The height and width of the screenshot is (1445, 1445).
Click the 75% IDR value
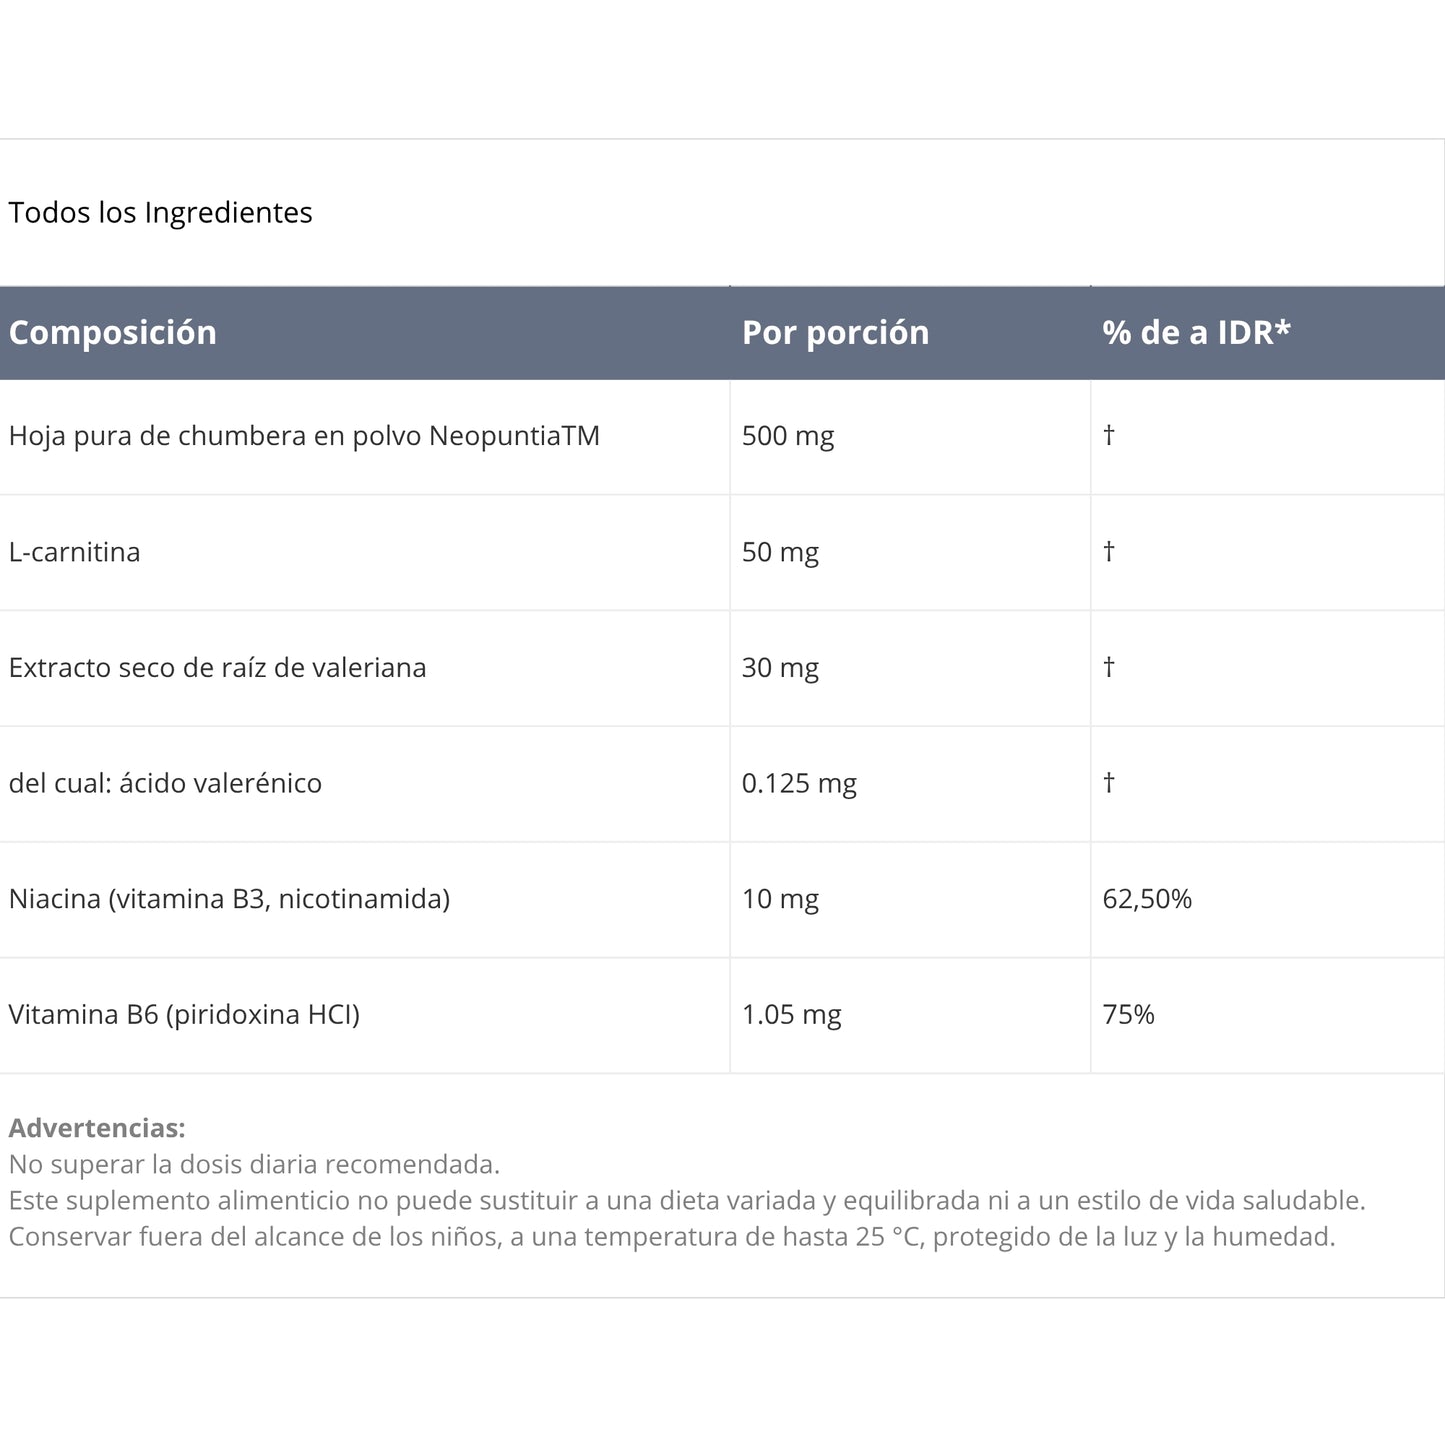[x=1128, y=1015]
